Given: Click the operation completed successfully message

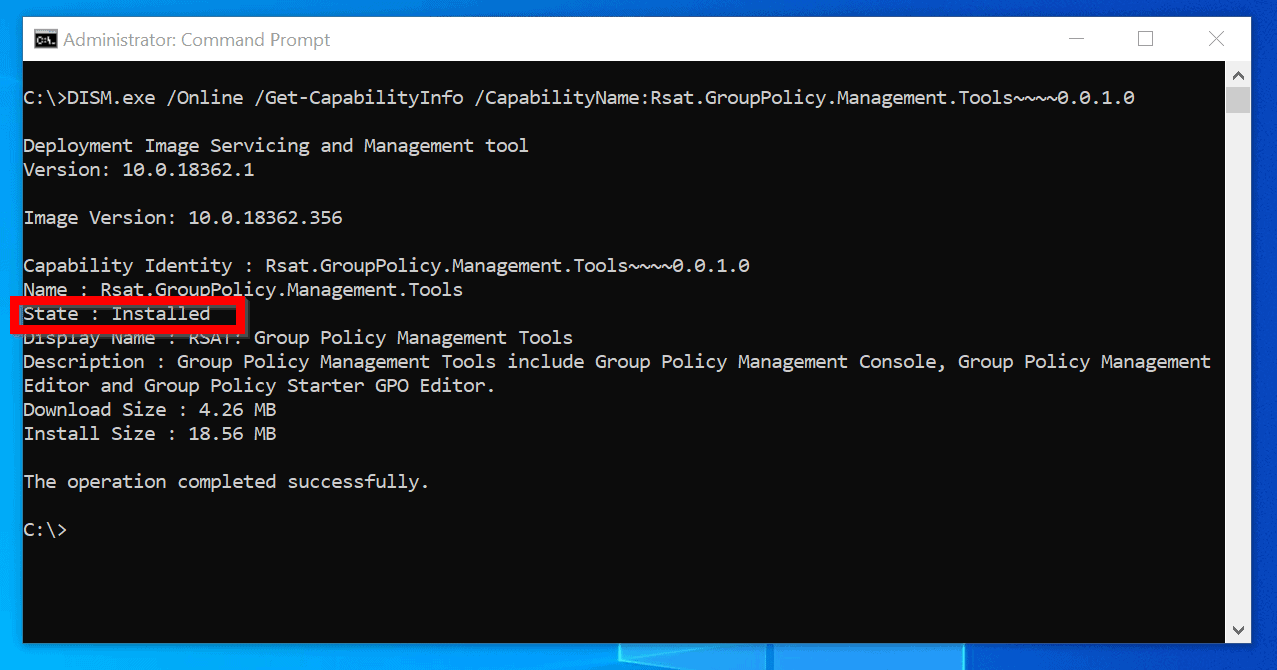Looking at the screenshot, I should click(x=226, y=481).
